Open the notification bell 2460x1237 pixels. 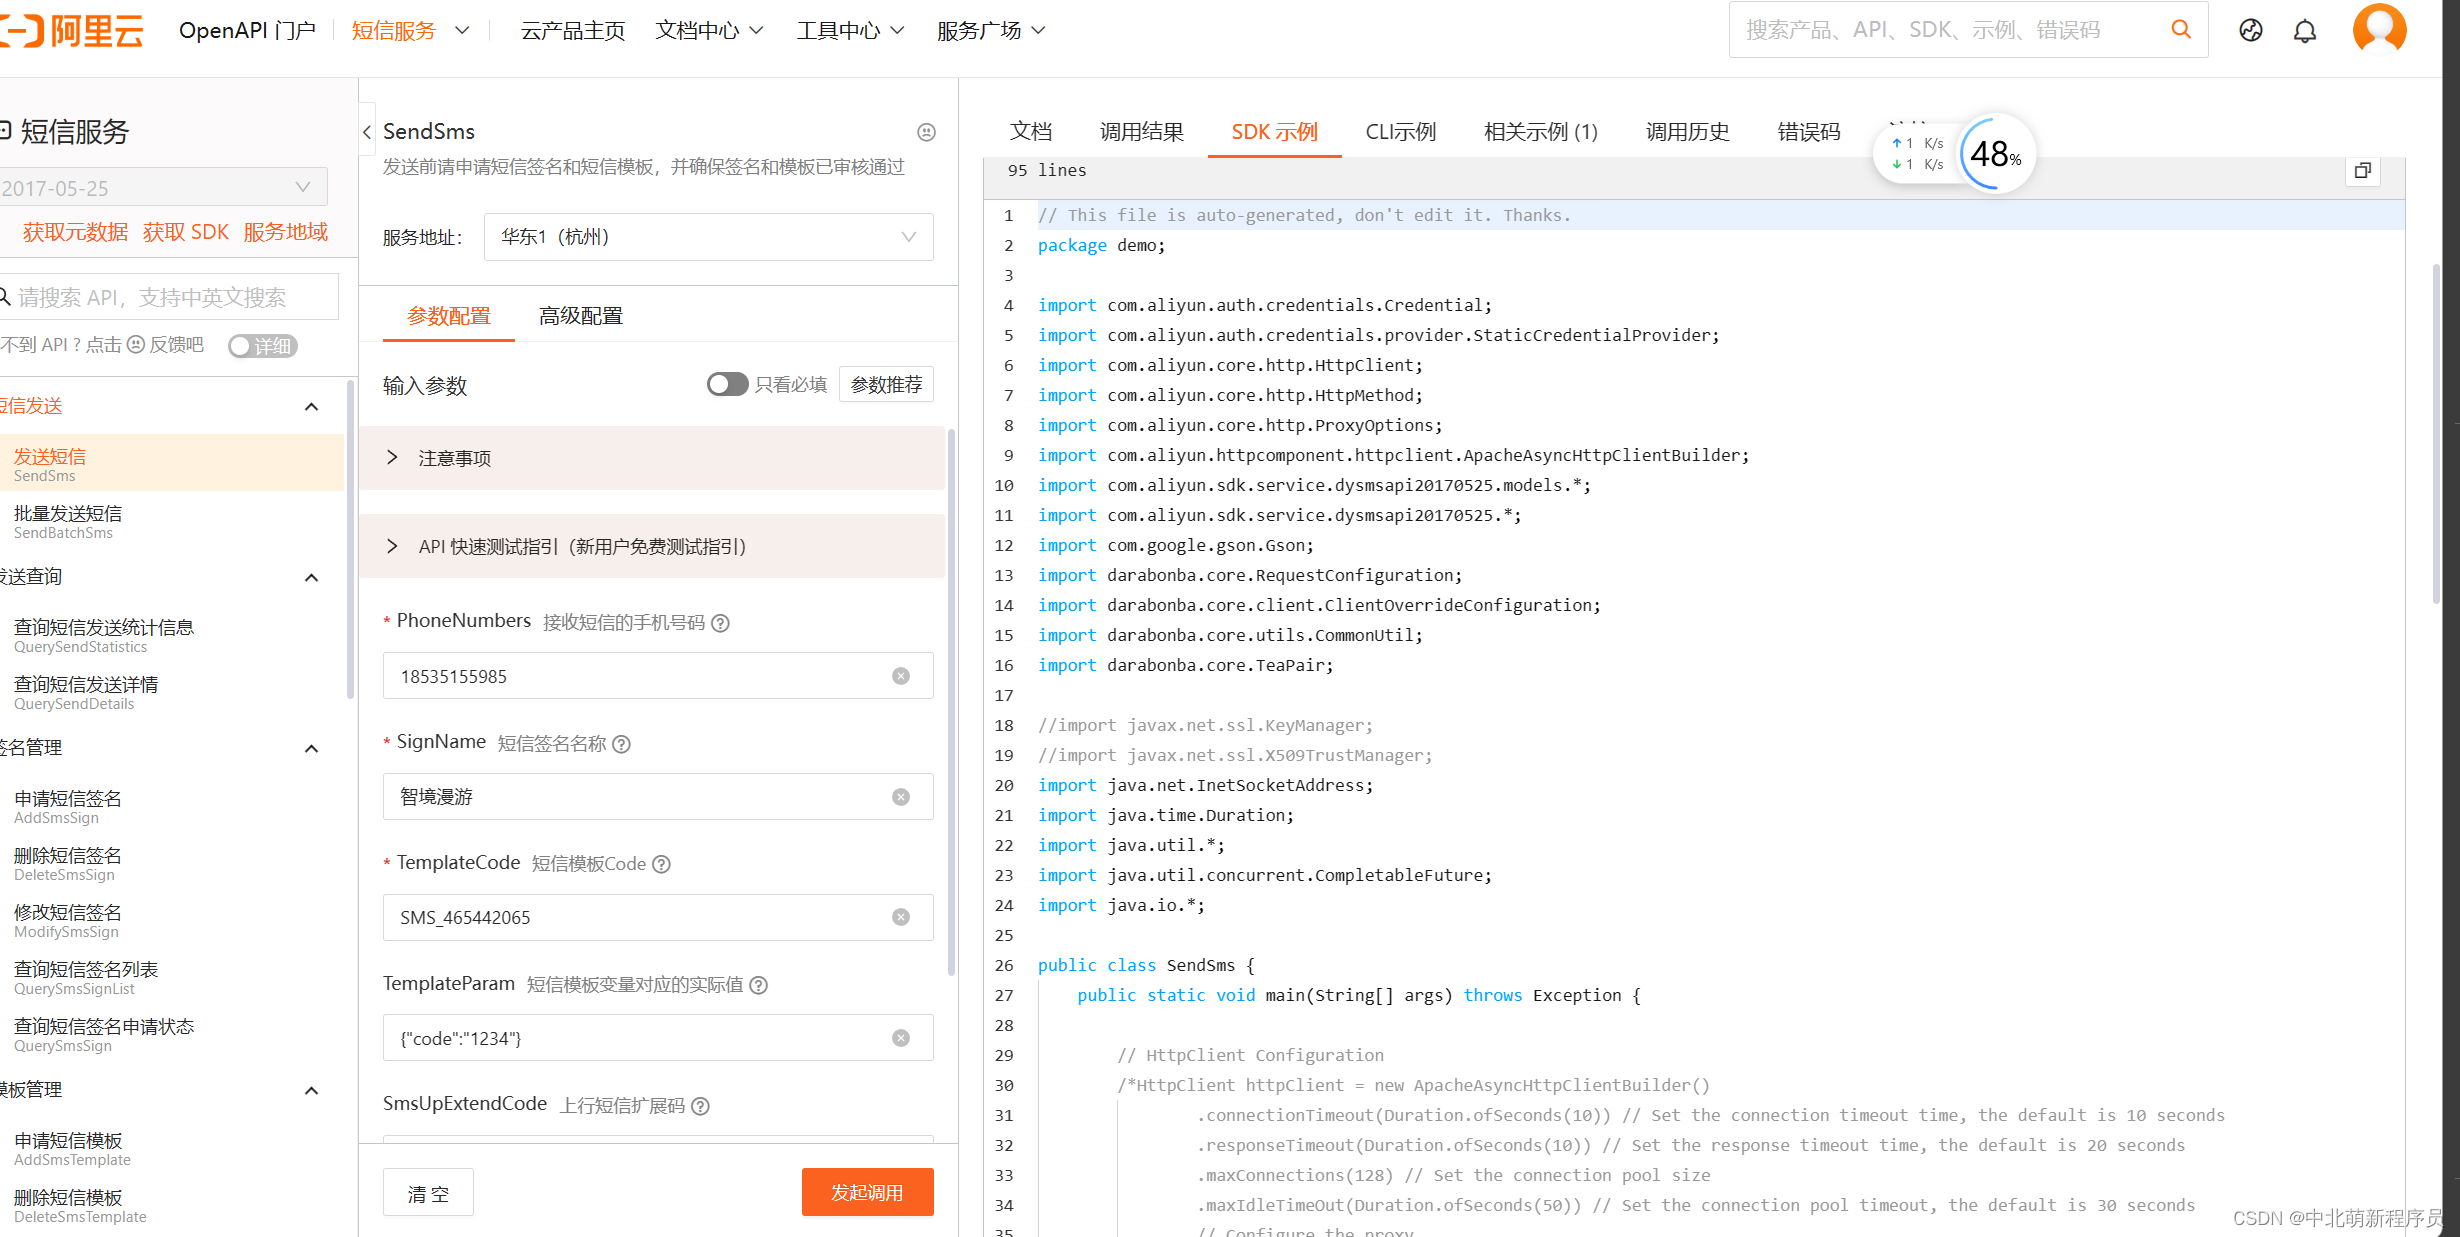[2305, 31]
